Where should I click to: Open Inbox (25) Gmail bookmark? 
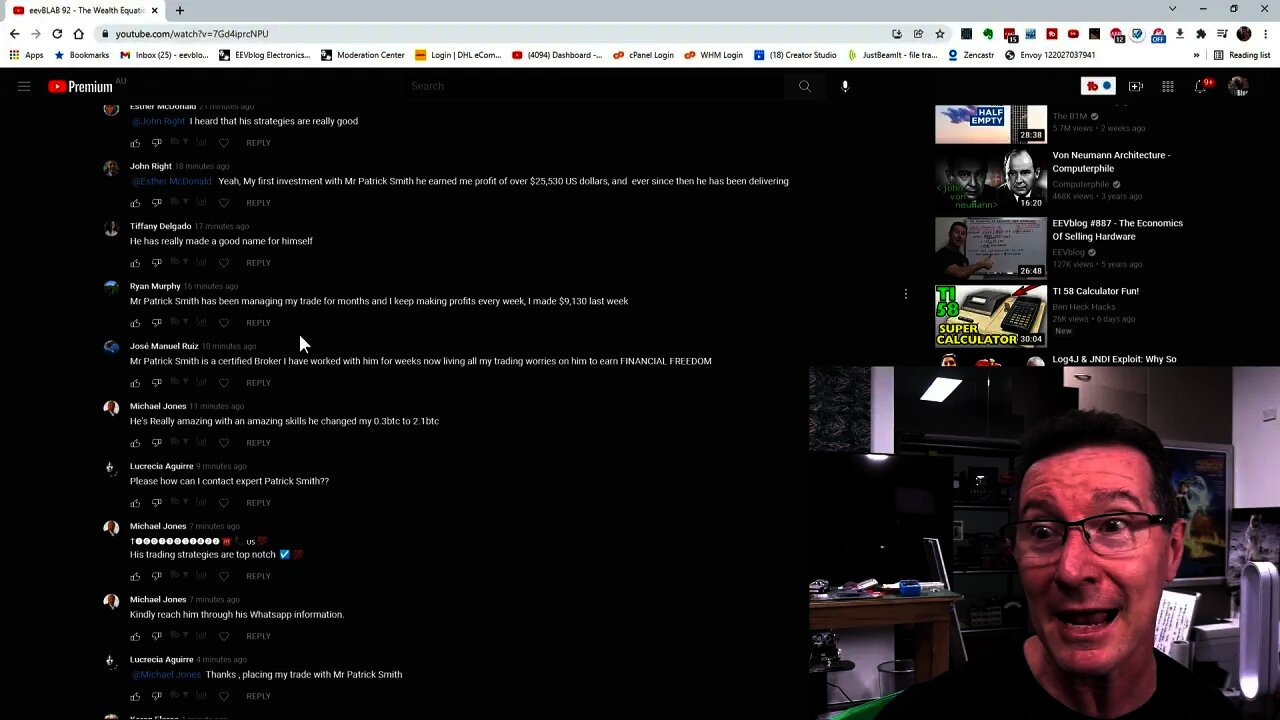(x=164, y=55)
